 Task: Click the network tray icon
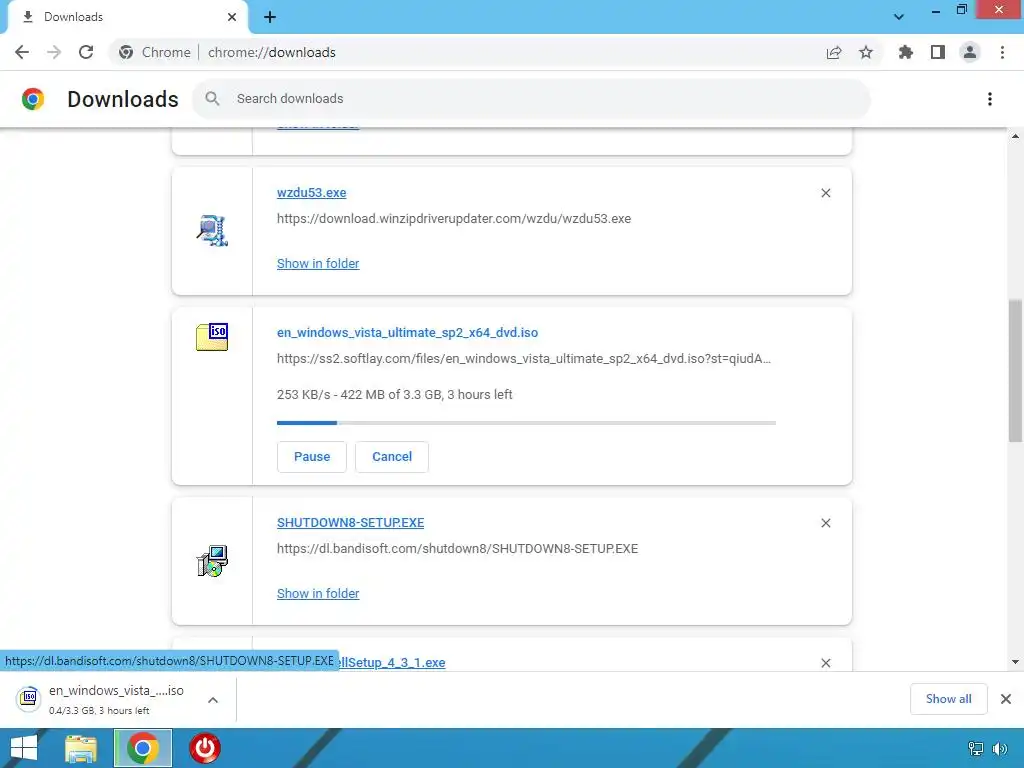point(976,748)
